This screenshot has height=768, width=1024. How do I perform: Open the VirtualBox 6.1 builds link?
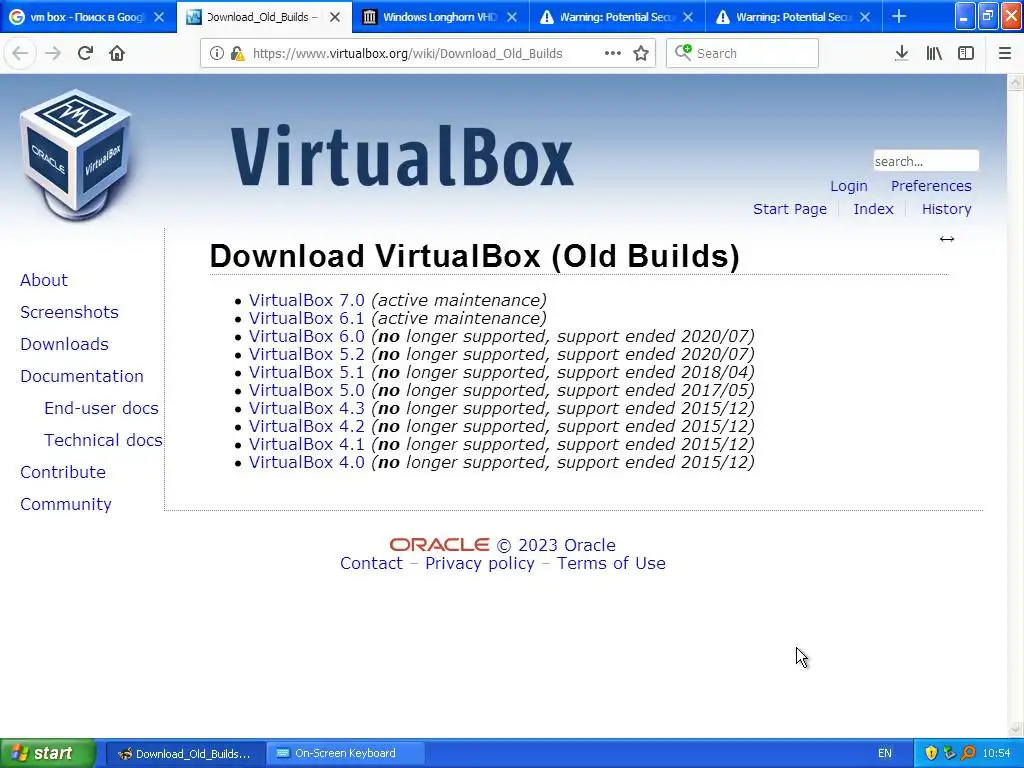point(306,318)
